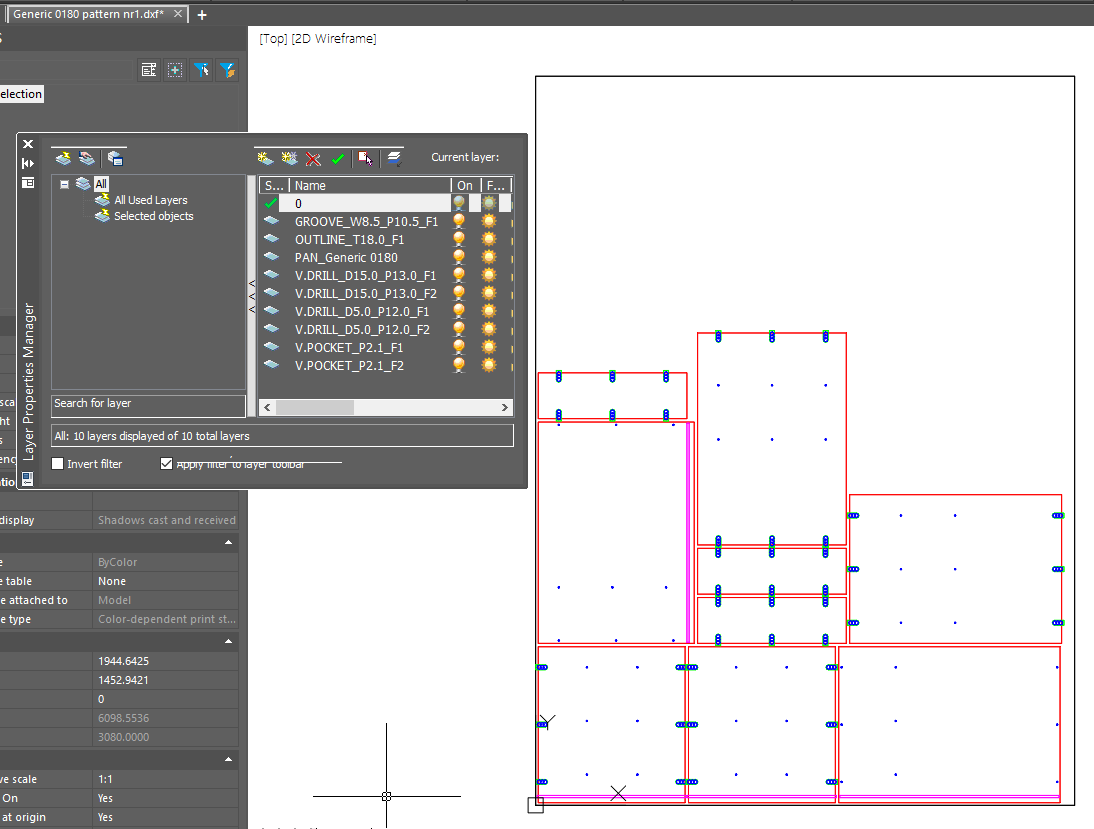1094x829 pixels.
Task: Toggle On bulb for layer 0
Action: 459,203
